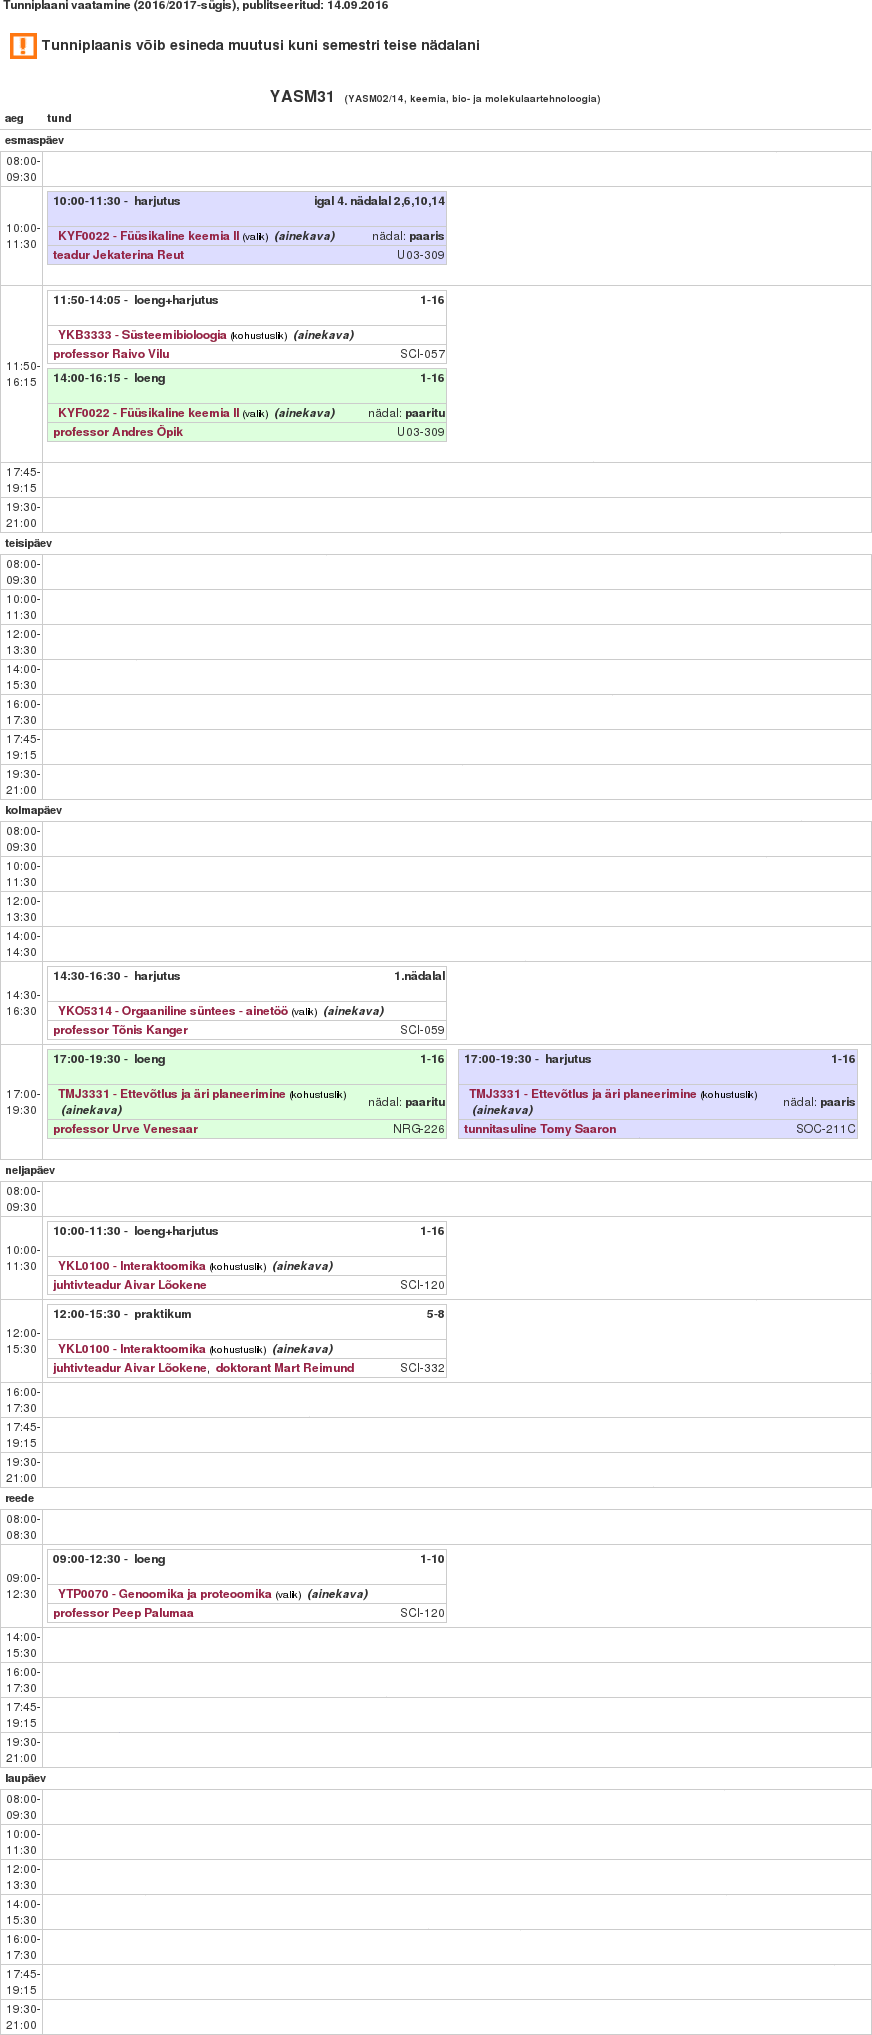This screenshot has height=2035, width=872.
Task: Open teacher Jekaterina Reut's link
Action: pos(118,255)
